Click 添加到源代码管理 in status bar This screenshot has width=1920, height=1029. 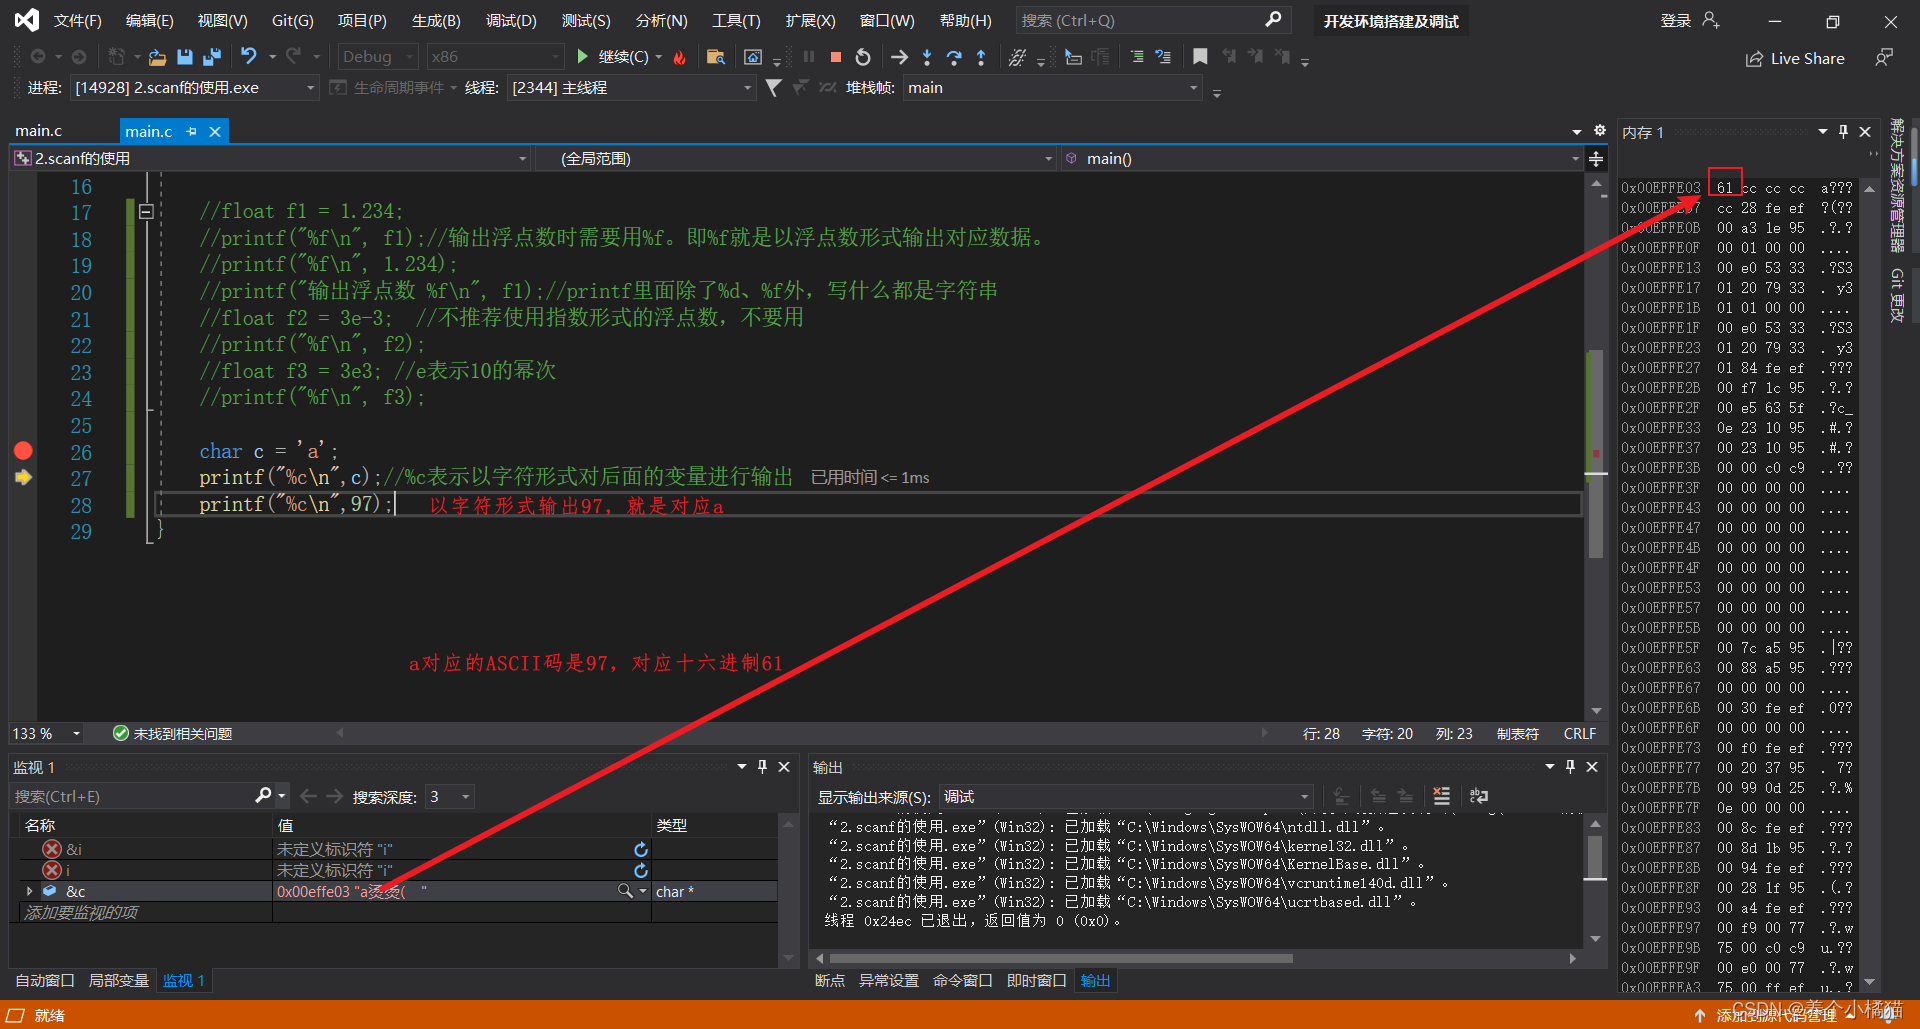point(1775,1015)
